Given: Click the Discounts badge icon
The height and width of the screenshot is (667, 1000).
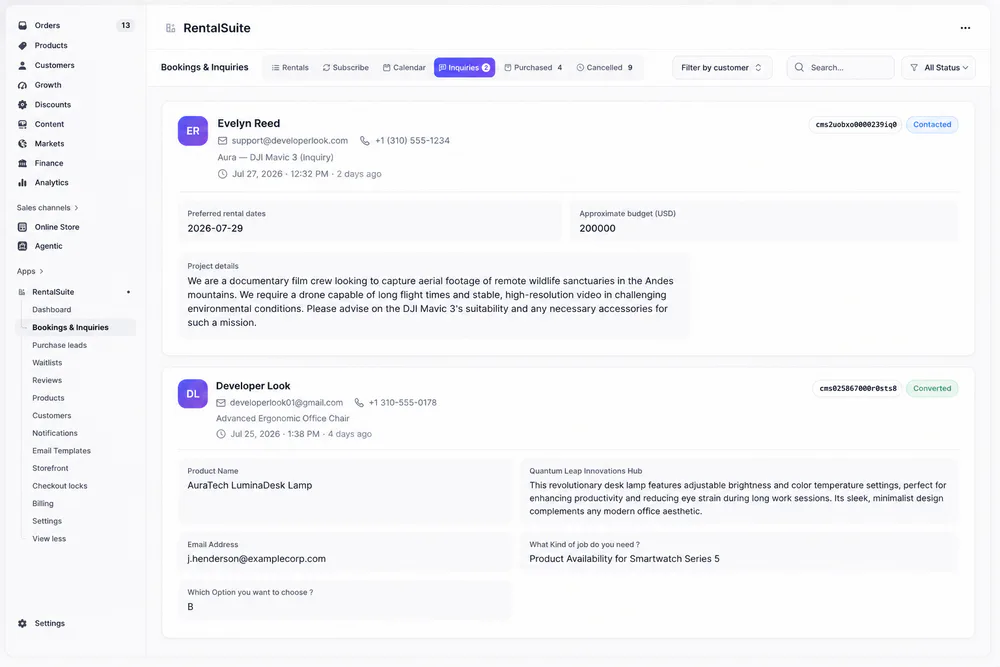Looking at the screenshot, I should pyautogui.click(x=22, y=105).
